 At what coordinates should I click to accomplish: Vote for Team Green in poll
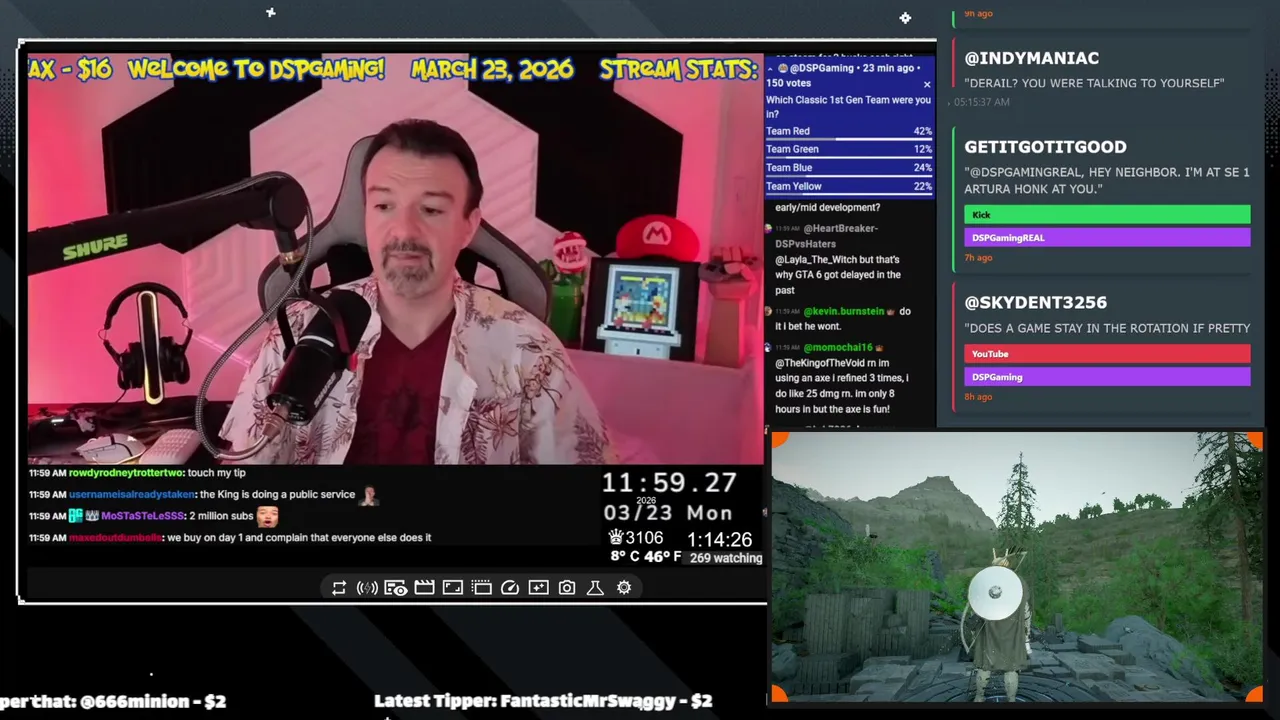pyautogui.click(x=849, y=149)
